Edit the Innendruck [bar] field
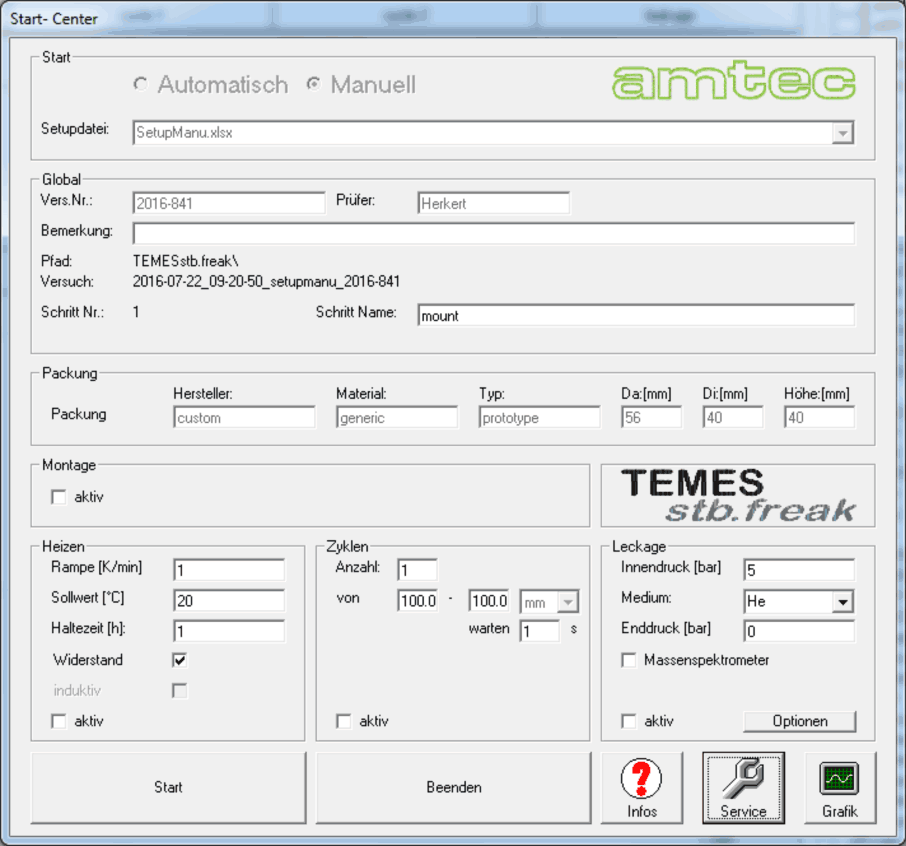 coord(799,570)
